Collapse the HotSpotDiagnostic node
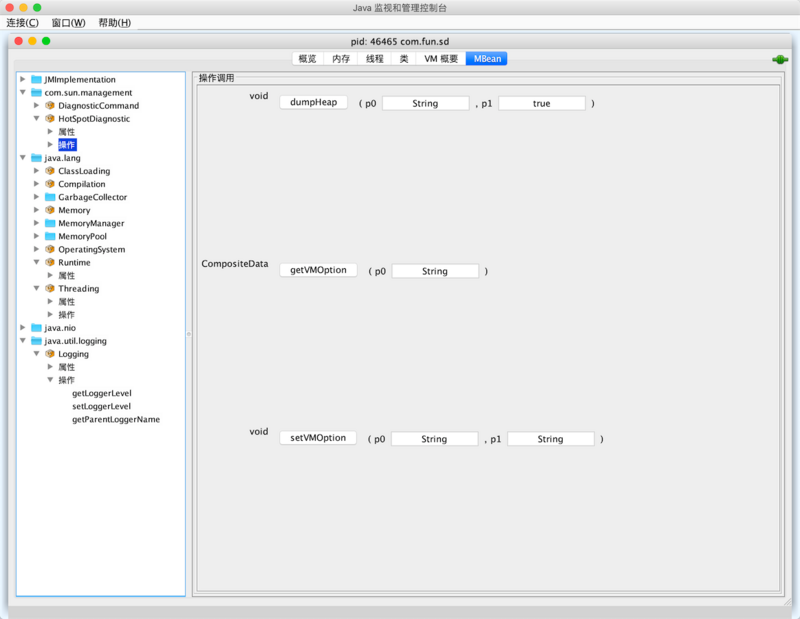 [x=36, y=118]
